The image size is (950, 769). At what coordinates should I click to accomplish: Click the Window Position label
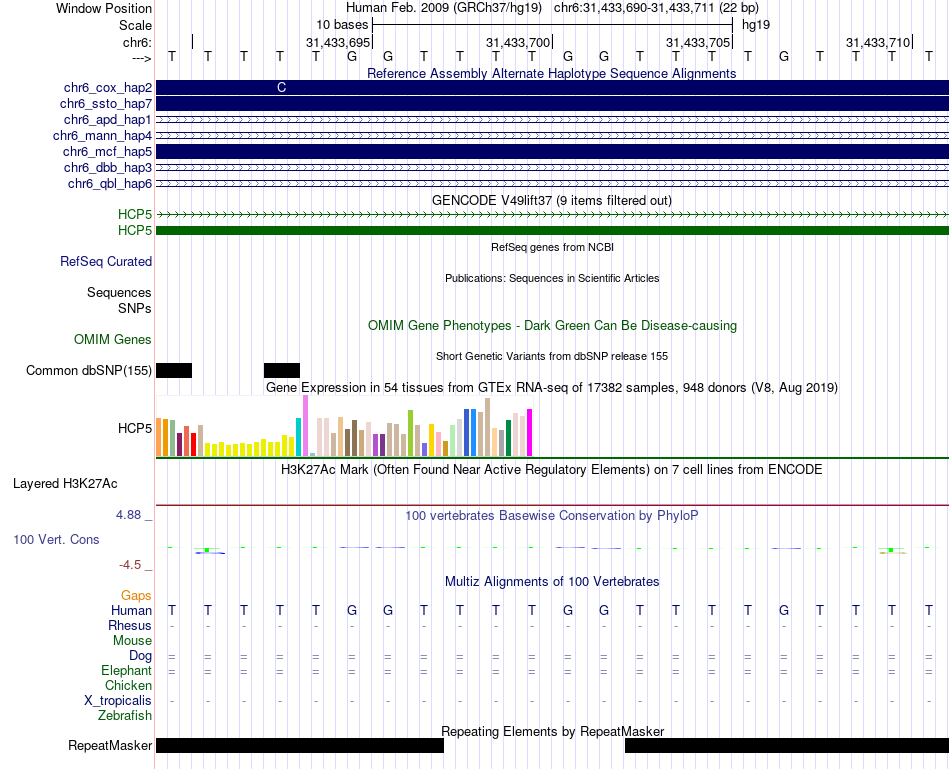(x=104, y=8)
